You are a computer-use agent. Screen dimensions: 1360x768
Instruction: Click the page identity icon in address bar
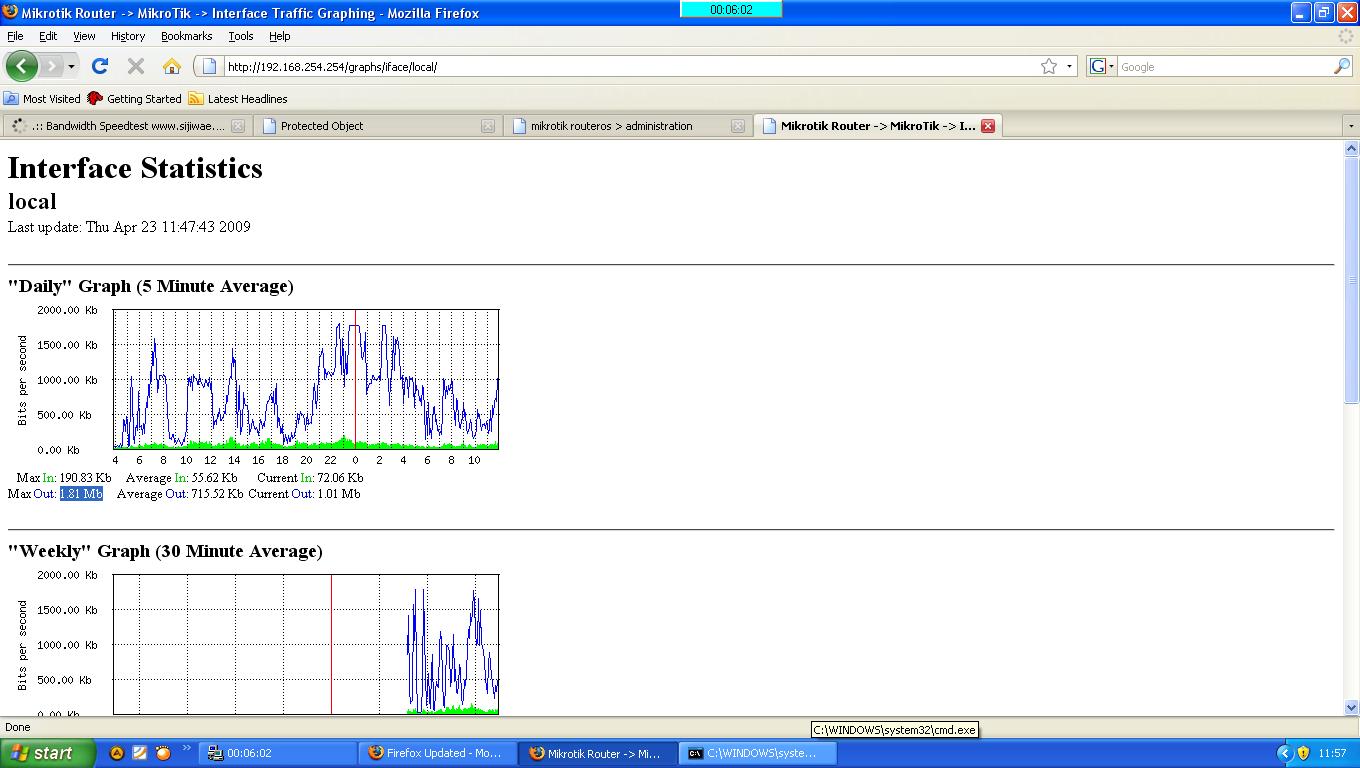pyautogui.click(x=209, y=67)
